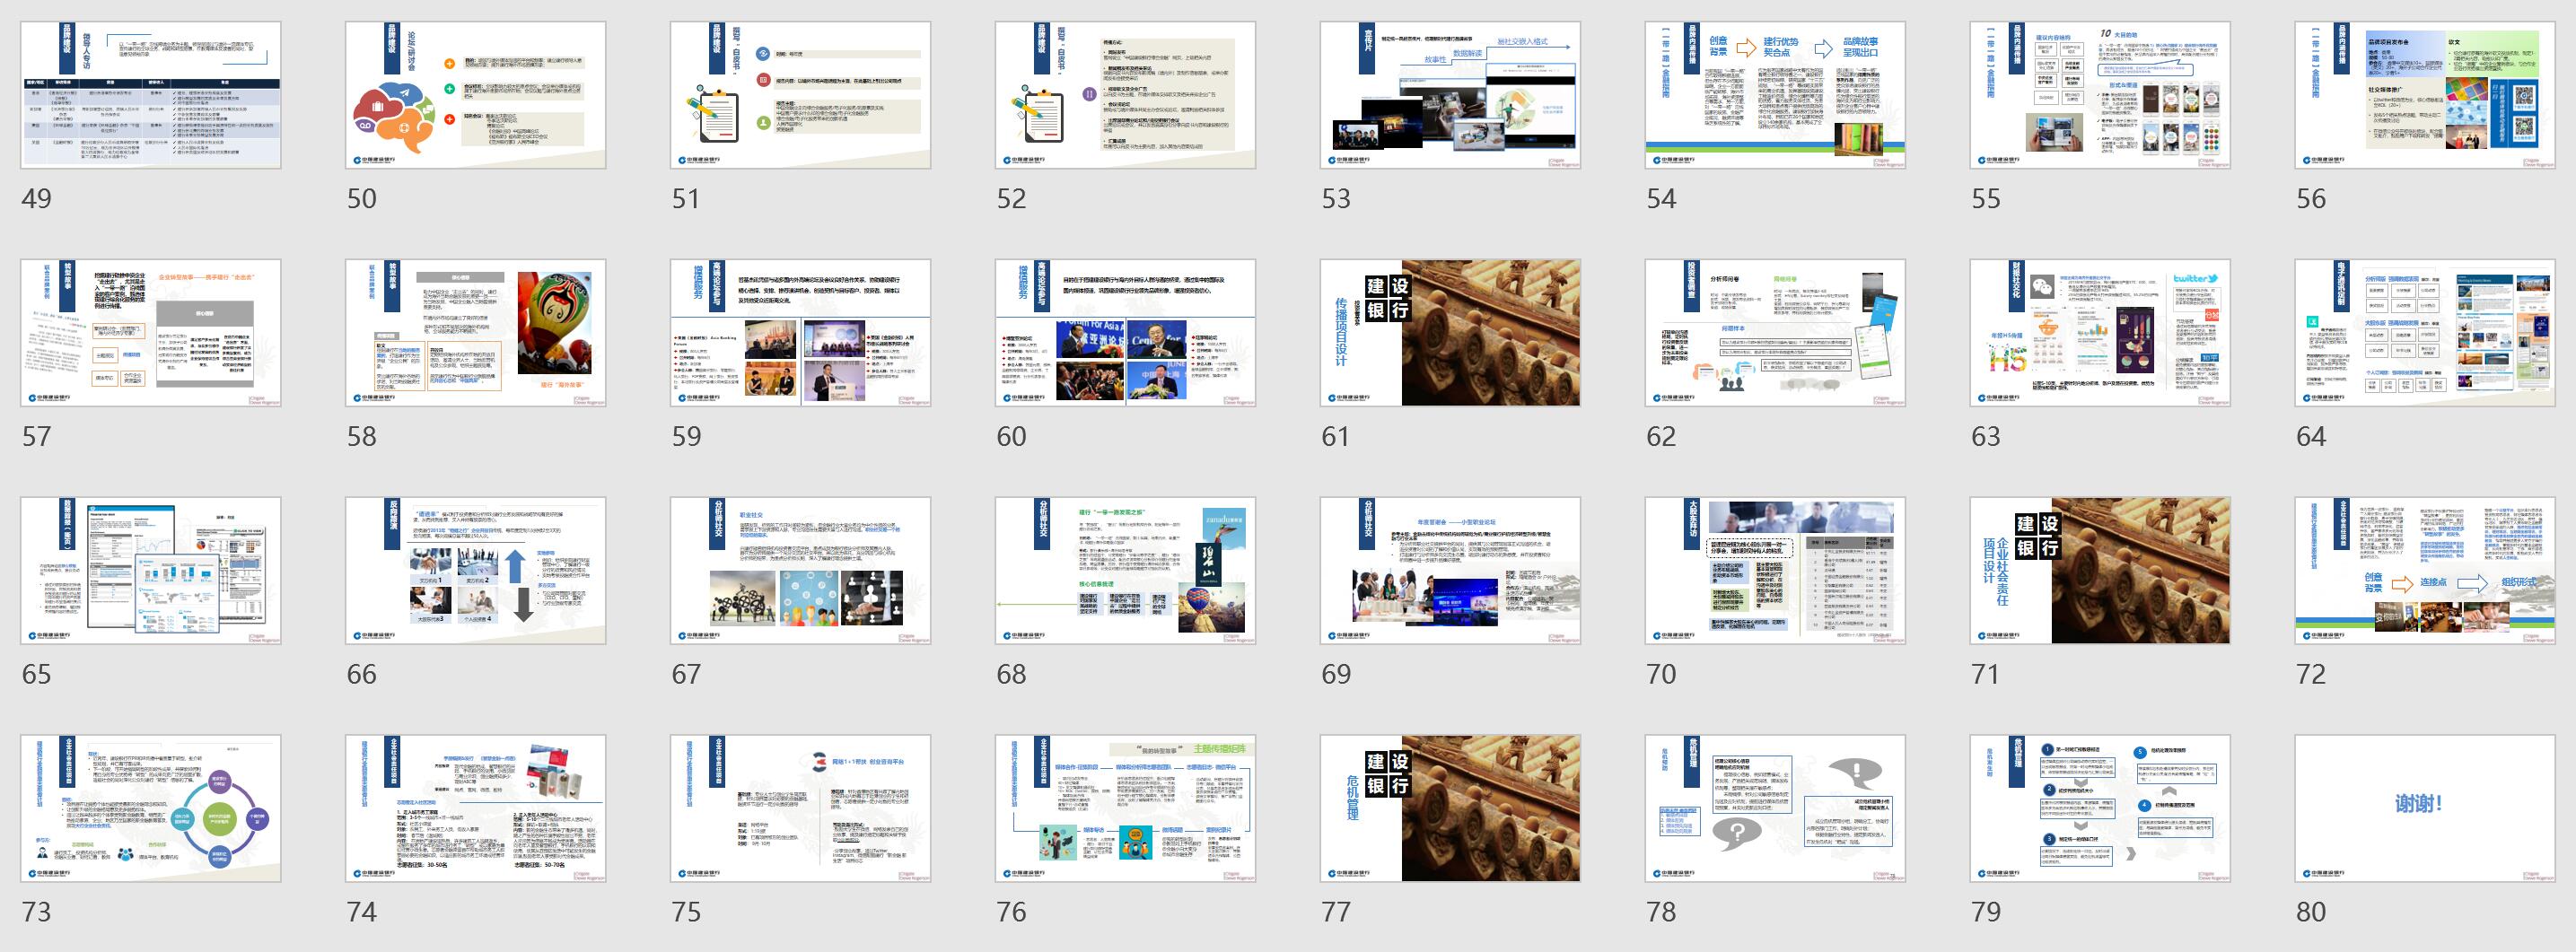
Task: Select slide 74 thumbnail
Action: [x=476, y=809]
